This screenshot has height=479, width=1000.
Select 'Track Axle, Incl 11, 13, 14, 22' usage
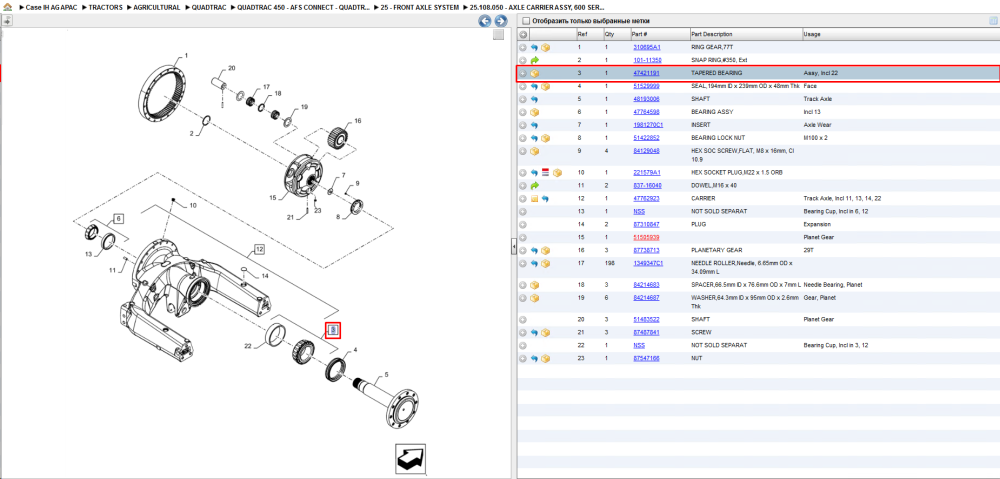[842, 198]
